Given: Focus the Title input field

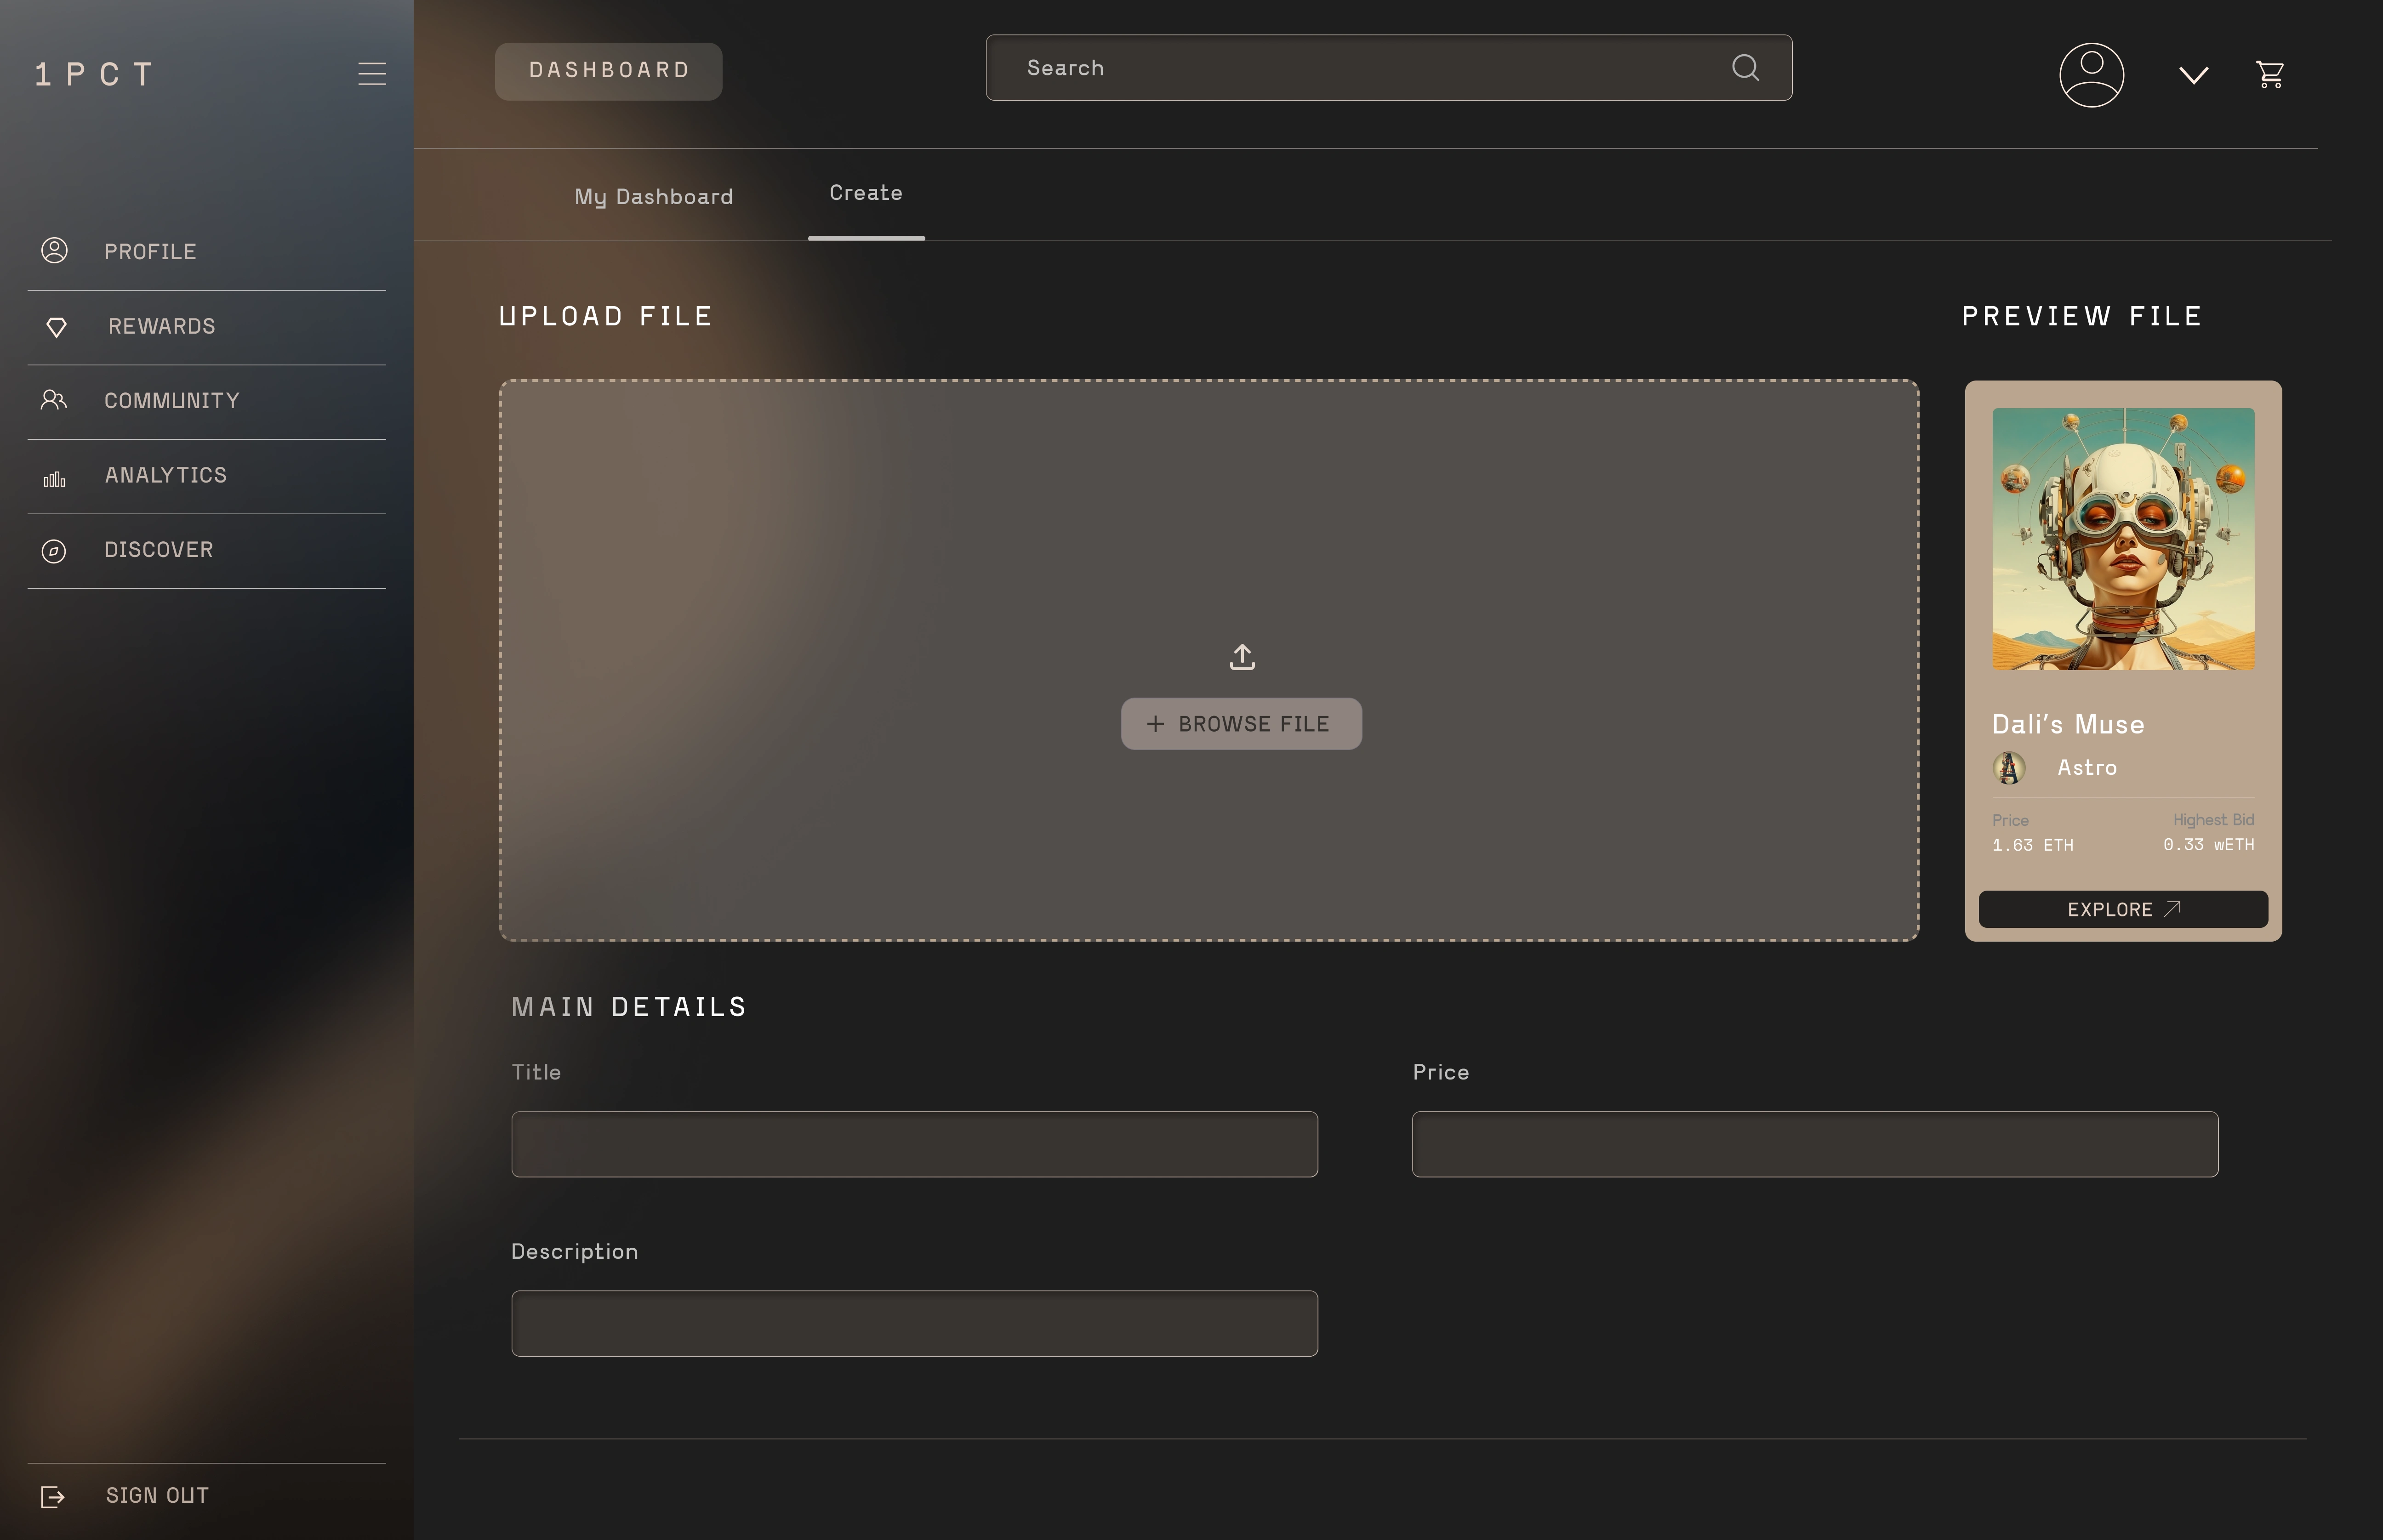Looking at the screenshot, I should tap(914, 1144).
